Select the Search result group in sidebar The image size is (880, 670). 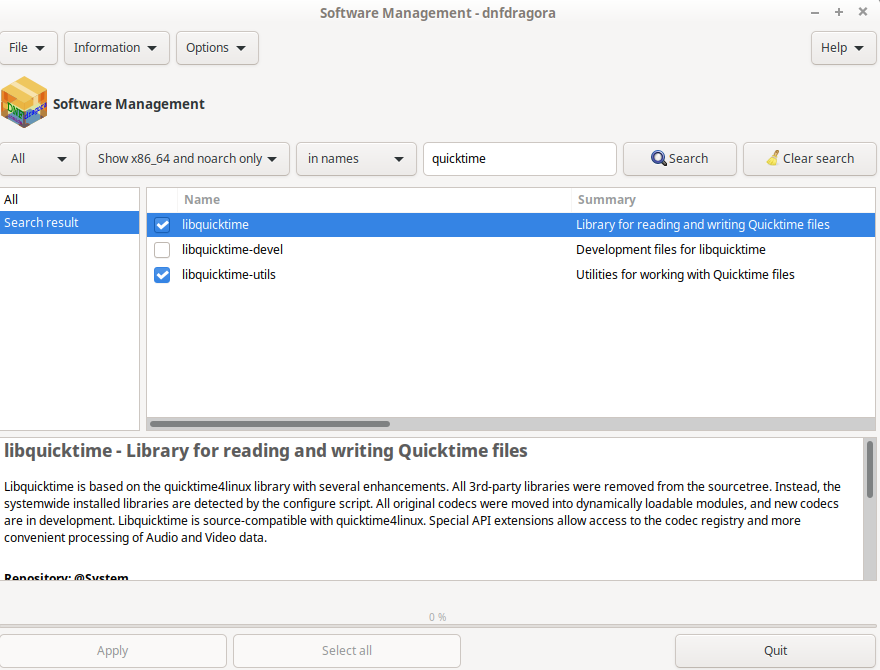70,223
